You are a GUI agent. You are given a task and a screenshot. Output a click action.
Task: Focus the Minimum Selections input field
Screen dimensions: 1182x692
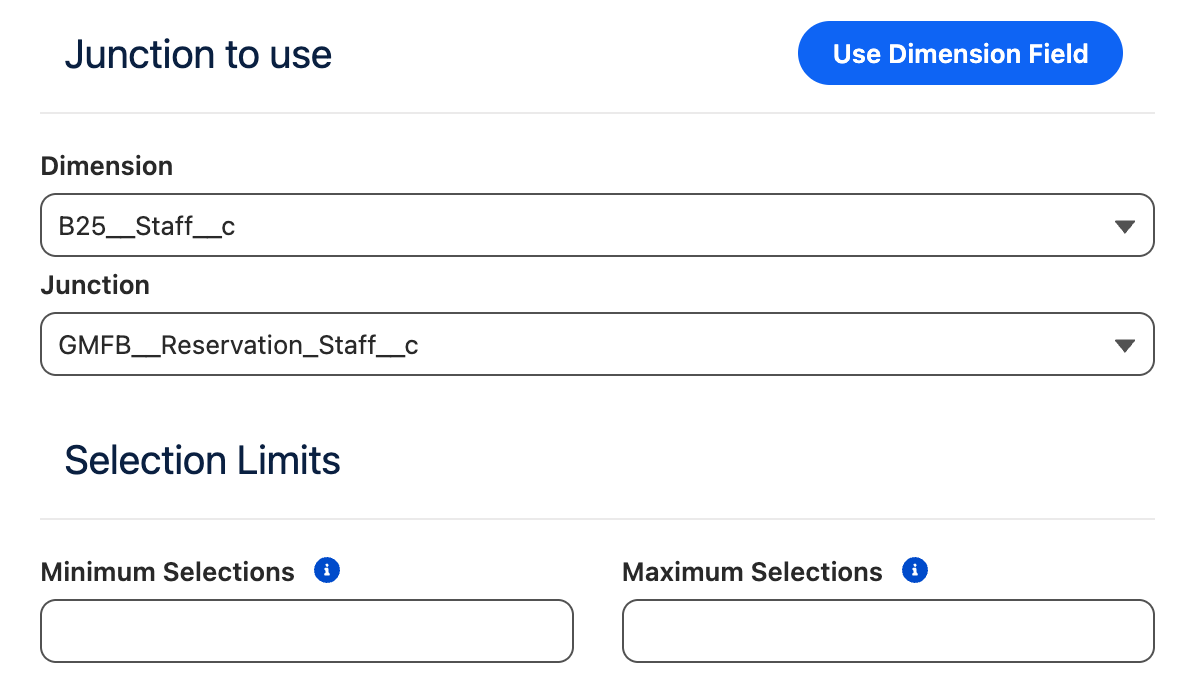click(x=307, y=631)
